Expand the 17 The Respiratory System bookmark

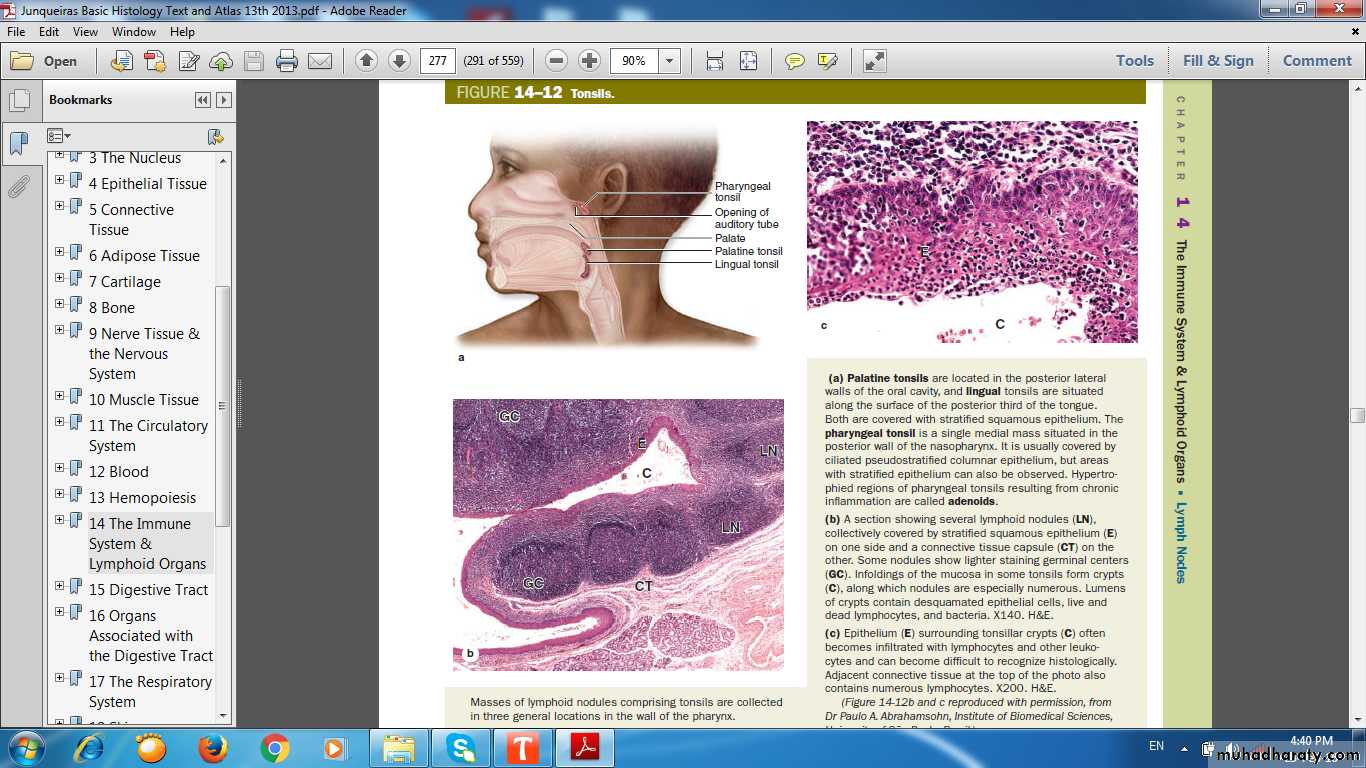pyautogui.click(x=60, y=680)
